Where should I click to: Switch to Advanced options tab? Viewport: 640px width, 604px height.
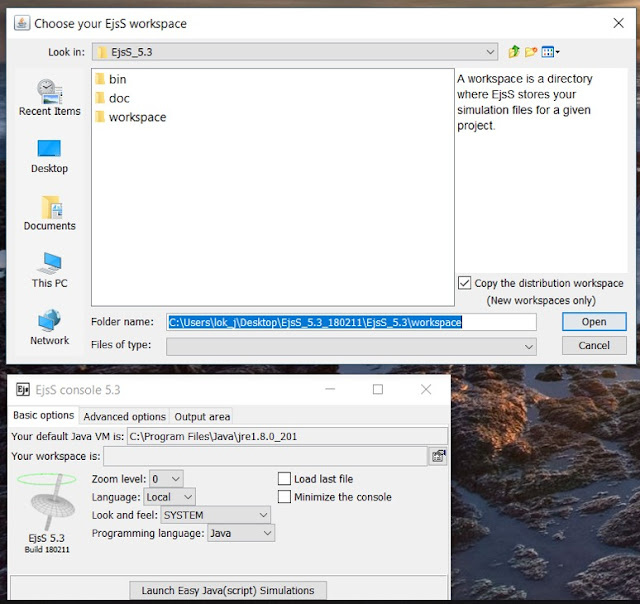[x=124, y=417]
